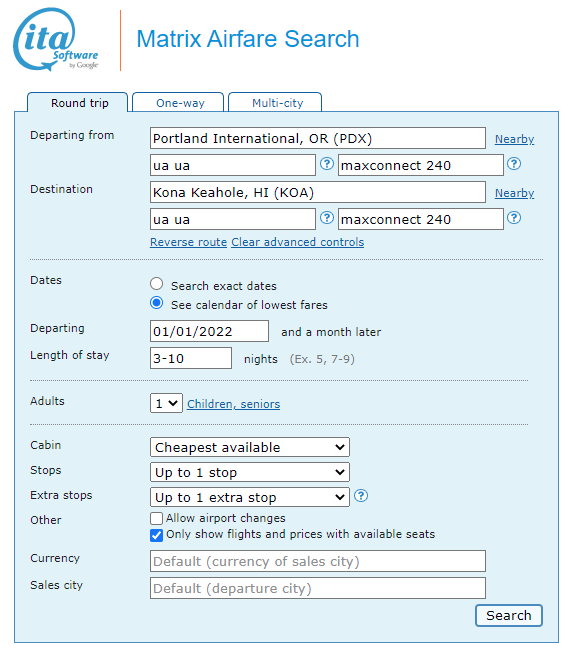
Task: Open help icon next to Extra stops
Action: pyautogui.click(x=361, y=496)
